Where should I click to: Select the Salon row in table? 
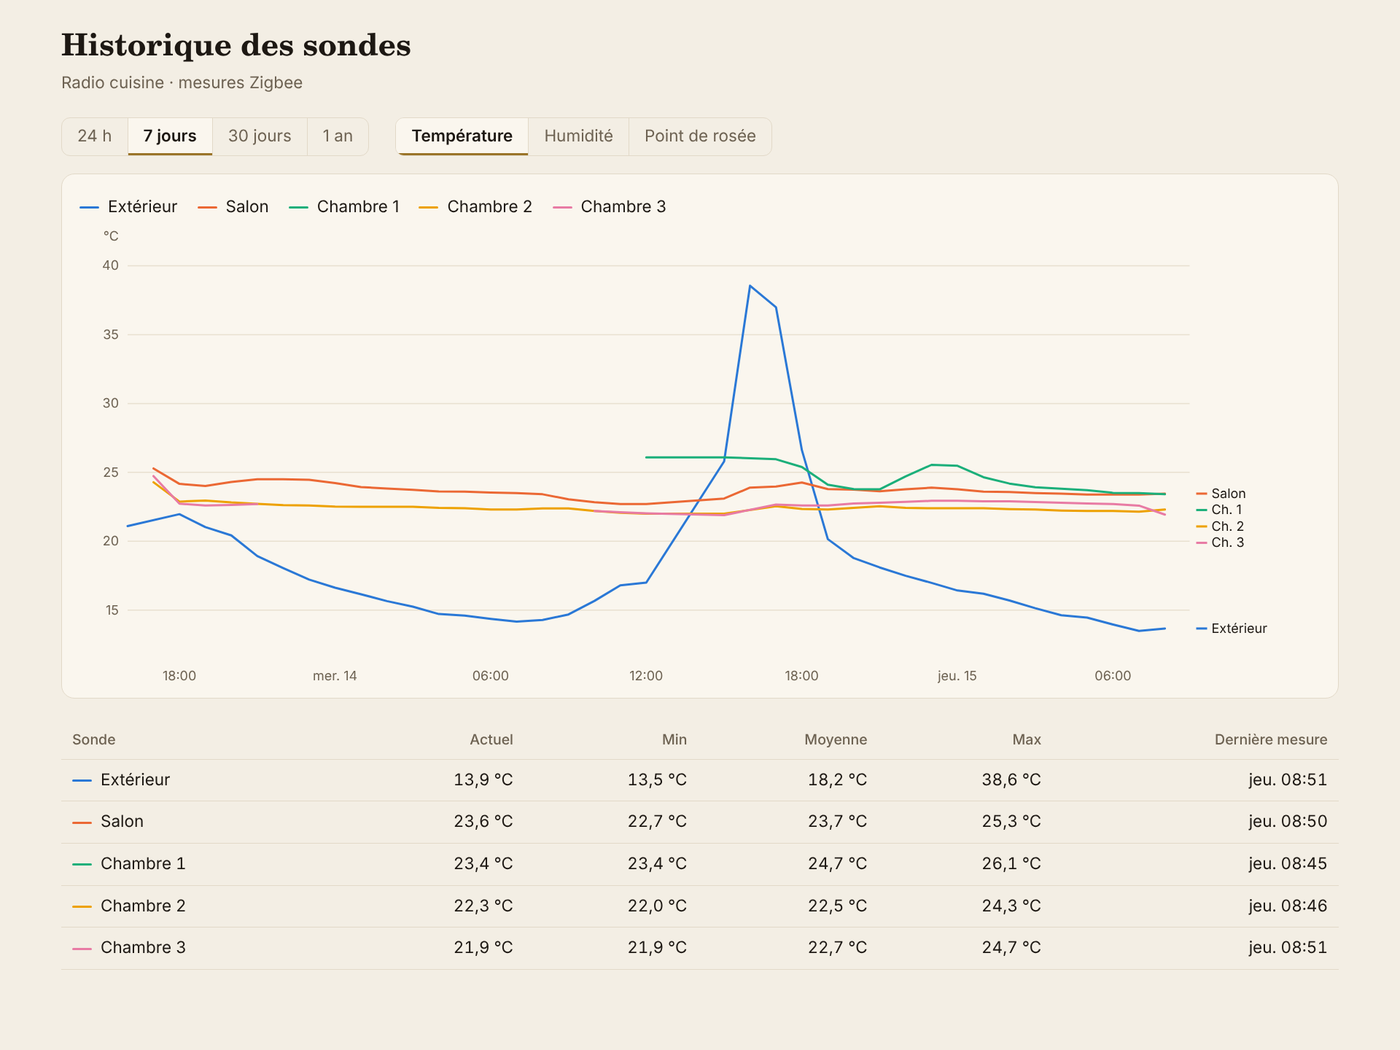tap(700, 822)
